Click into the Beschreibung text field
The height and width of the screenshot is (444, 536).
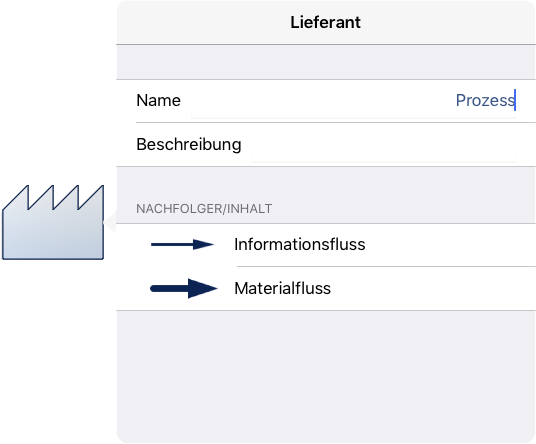point(384,145)
